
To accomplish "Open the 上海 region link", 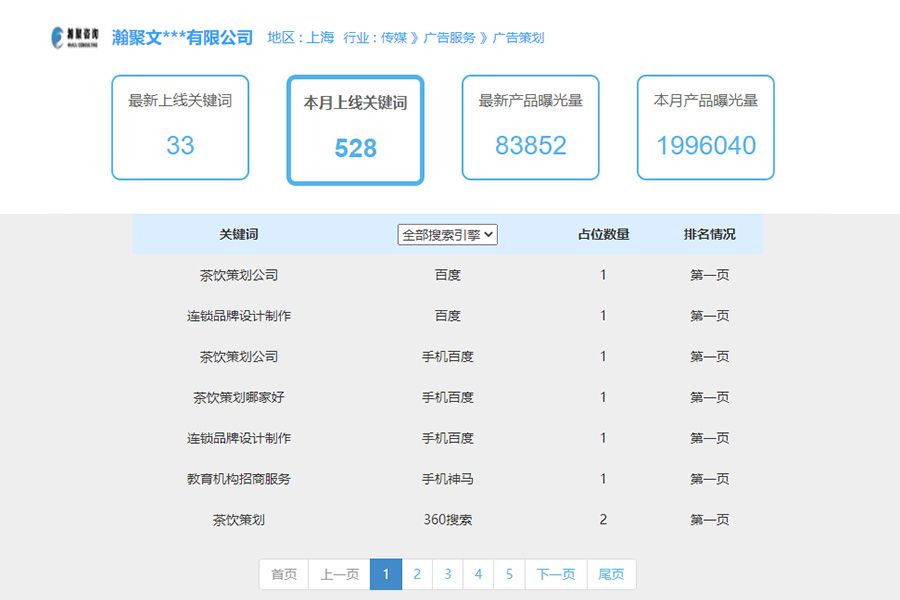I will click(x=320, y=35).
